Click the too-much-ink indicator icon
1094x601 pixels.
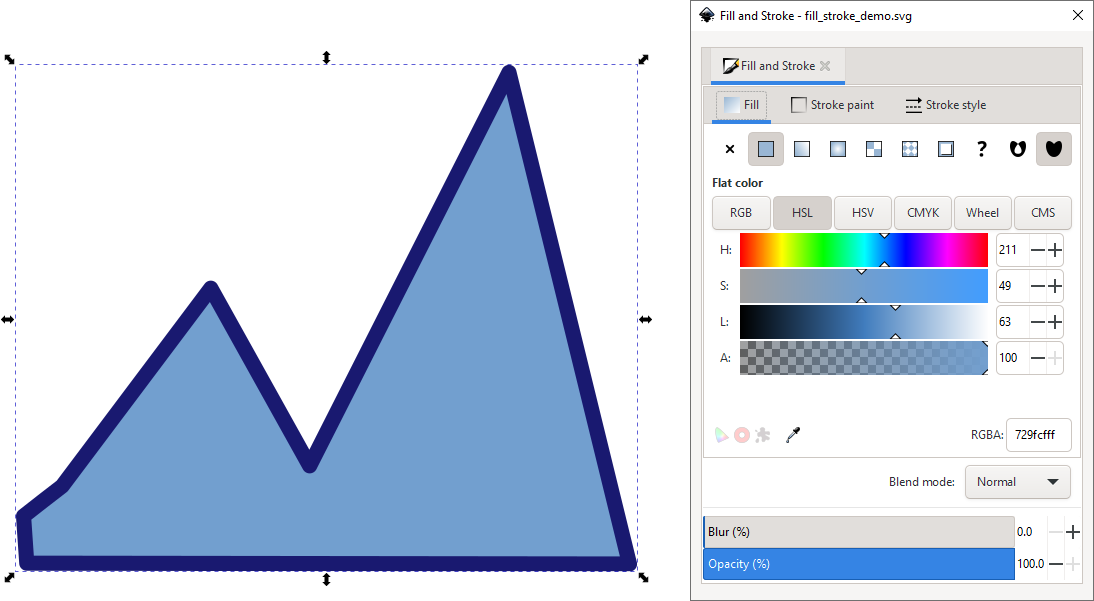pos(763,435)
